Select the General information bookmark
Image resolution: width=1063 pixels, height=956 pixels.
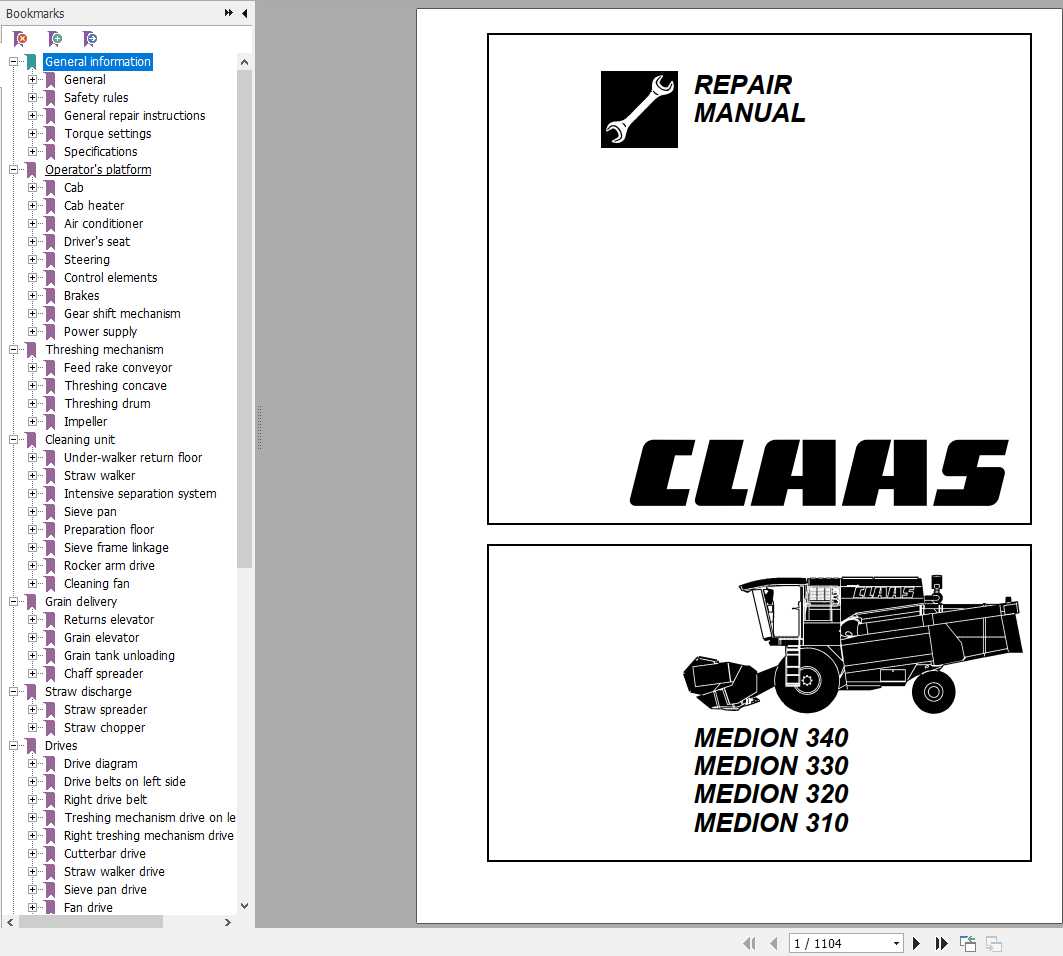98,62
